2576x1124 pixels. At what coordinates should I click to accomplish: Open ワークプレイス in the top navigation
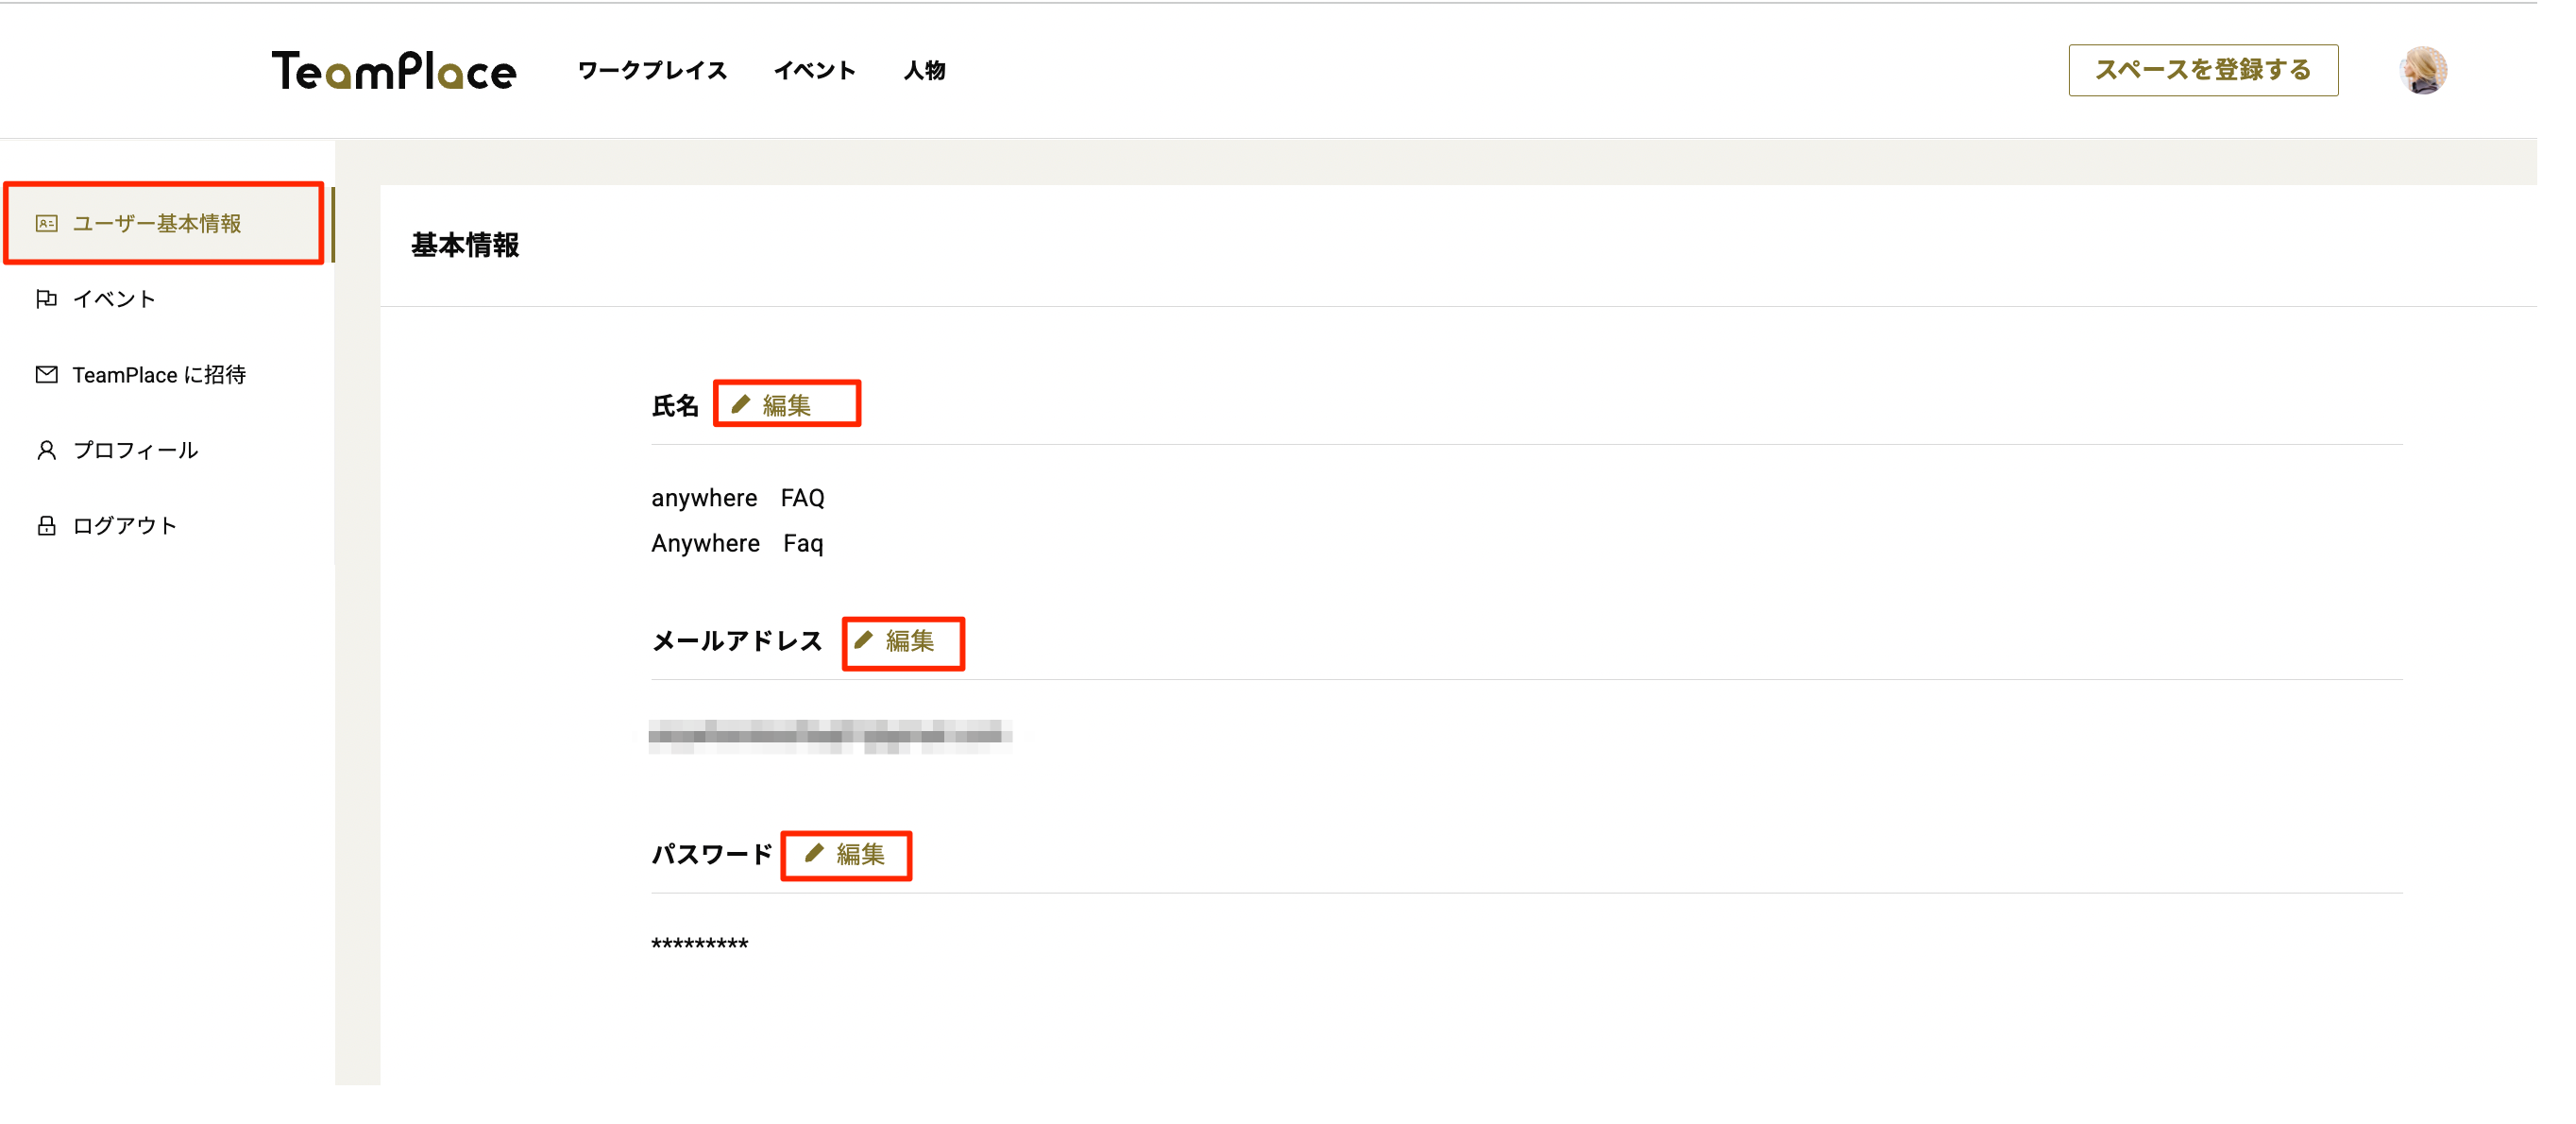pos(652,70)
